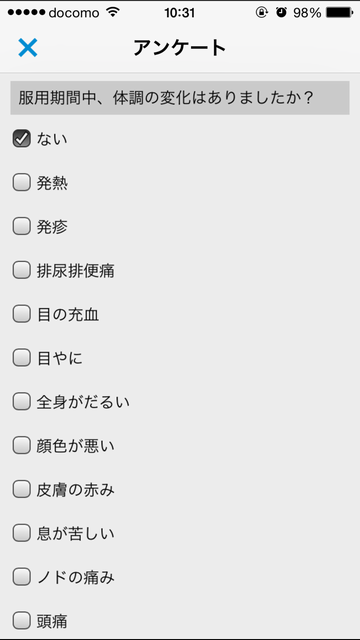This screenshot has width=360, height=640.
Task: Tap the 10:31 clock in status bar
Action: [180, 13]
